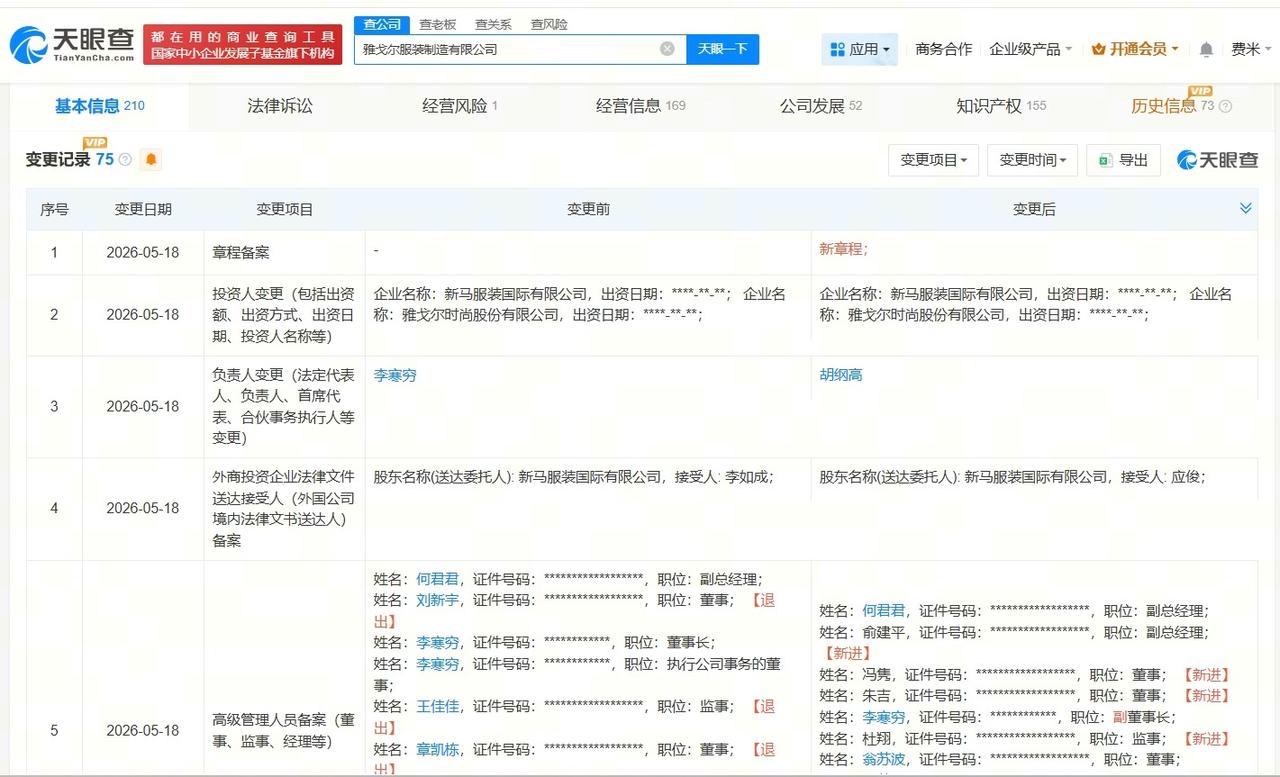The width and height of the screenshot is (1280, 777).
Task: Open 何君君 link in 变更后 column
Action: pos(883,611)
